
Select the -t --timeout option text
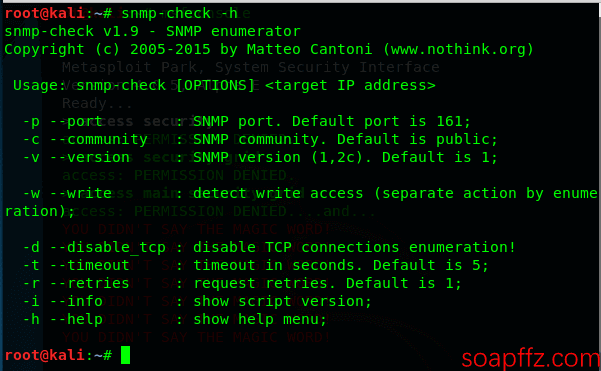[76, 266]
